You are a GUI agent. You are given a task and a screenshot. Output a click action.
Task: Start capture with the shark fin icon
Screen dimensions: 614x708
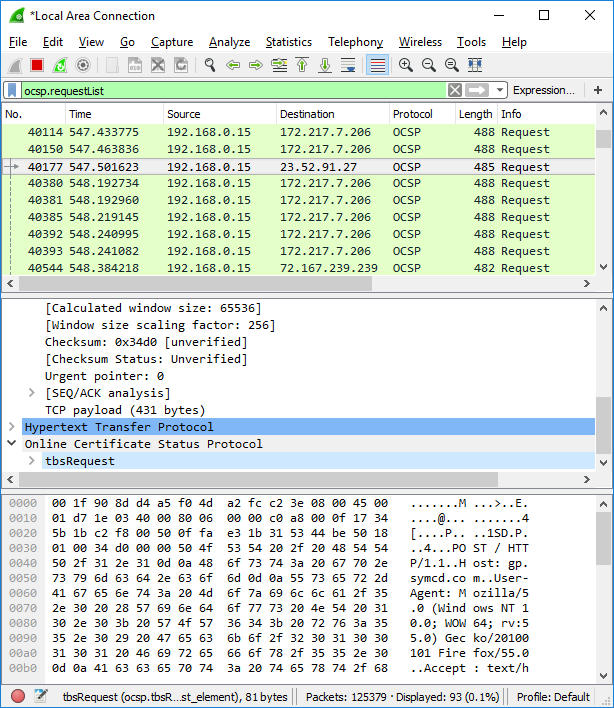click(15, 65)
